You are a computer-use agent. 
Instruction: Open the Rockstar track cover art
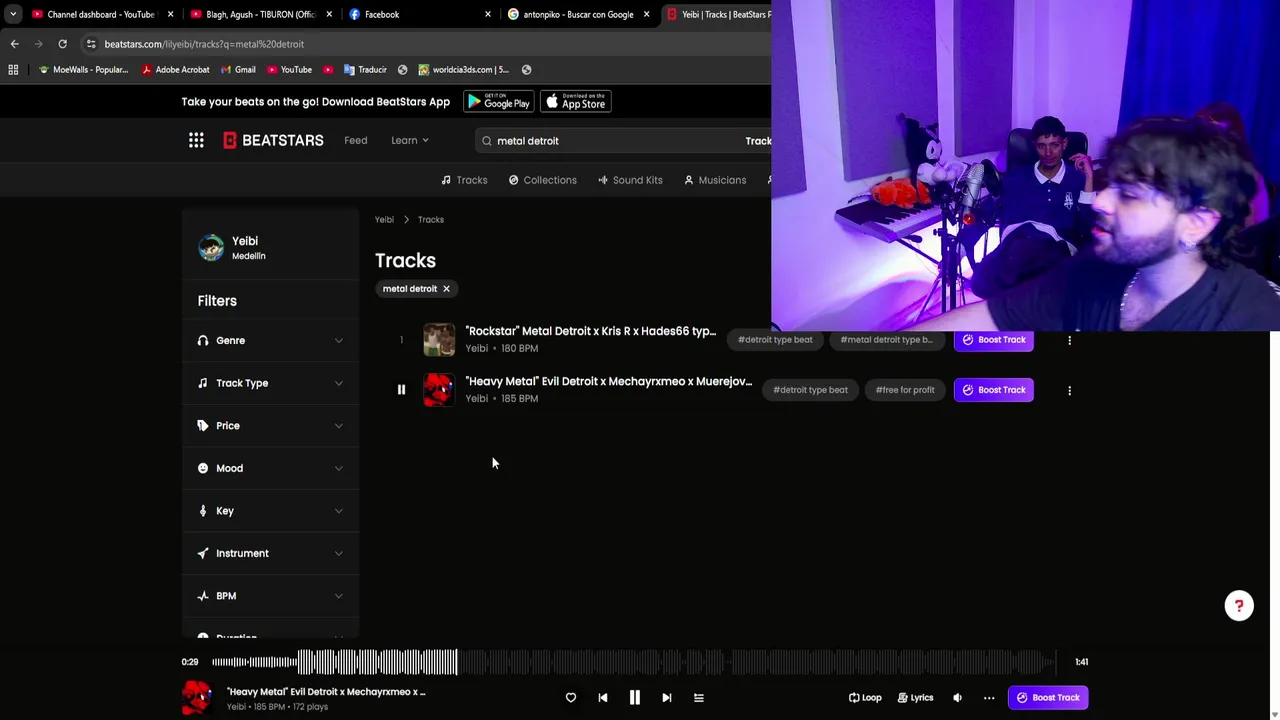[439, 340]
